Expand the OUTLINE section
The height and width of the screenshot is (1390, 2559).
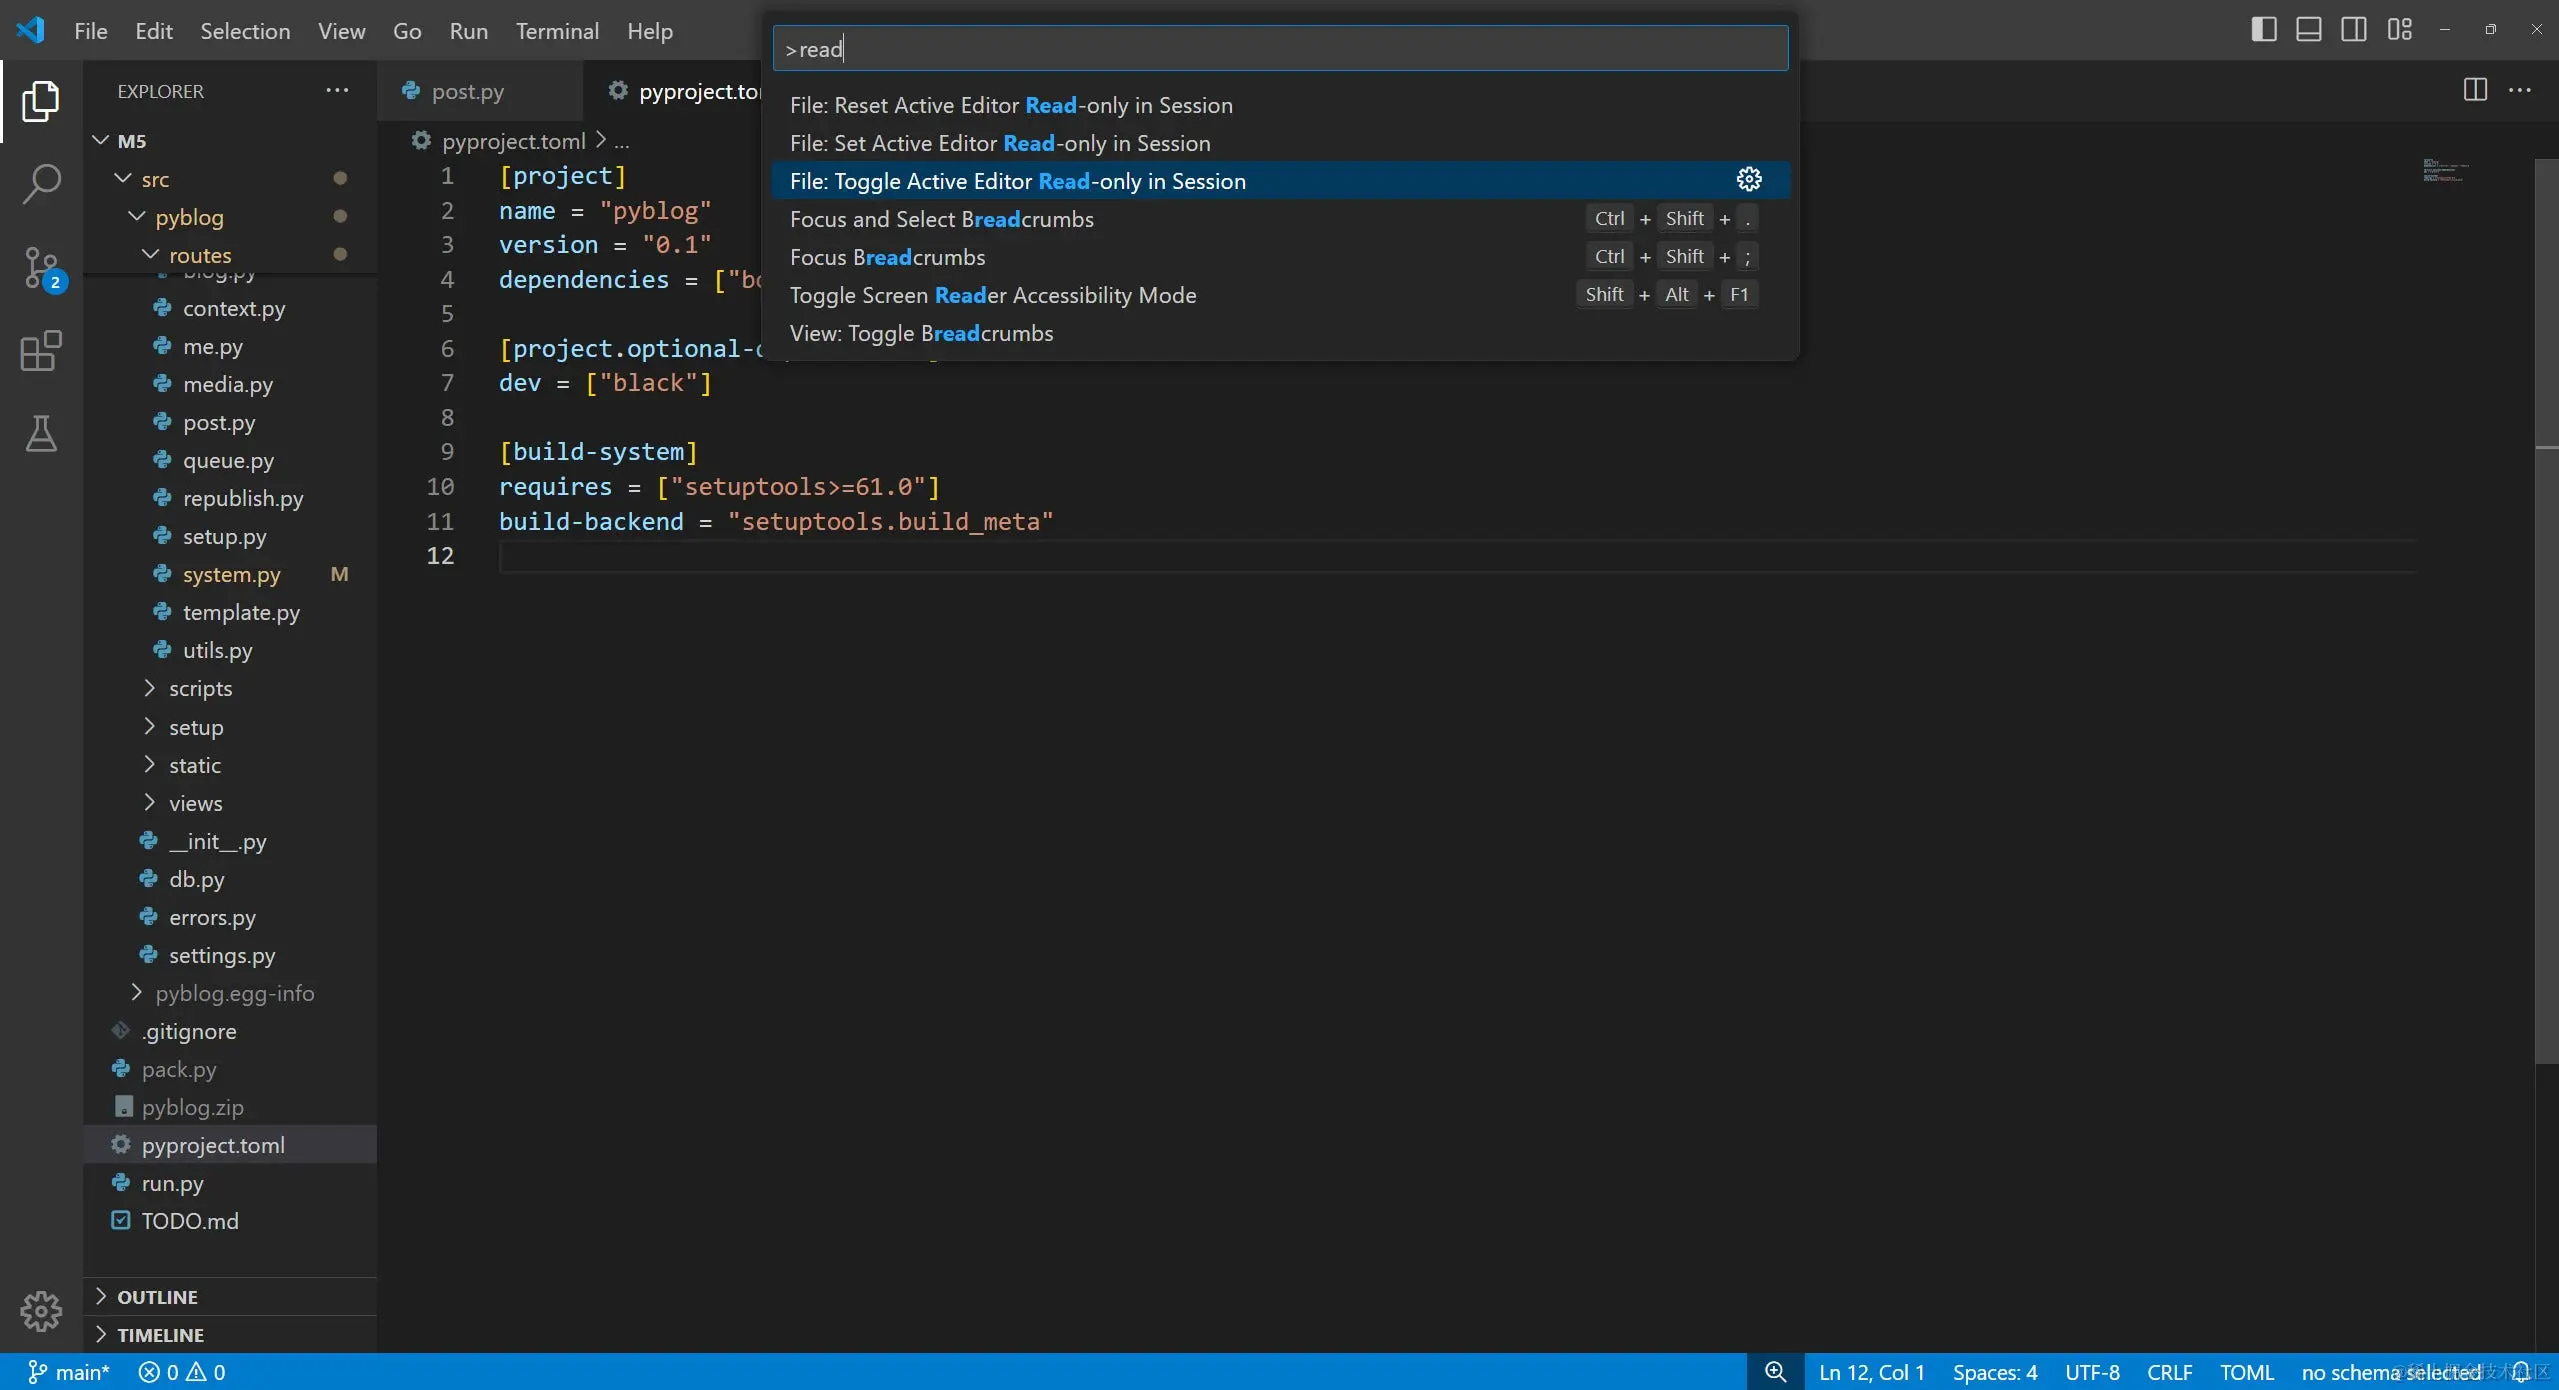(157, 1296)
